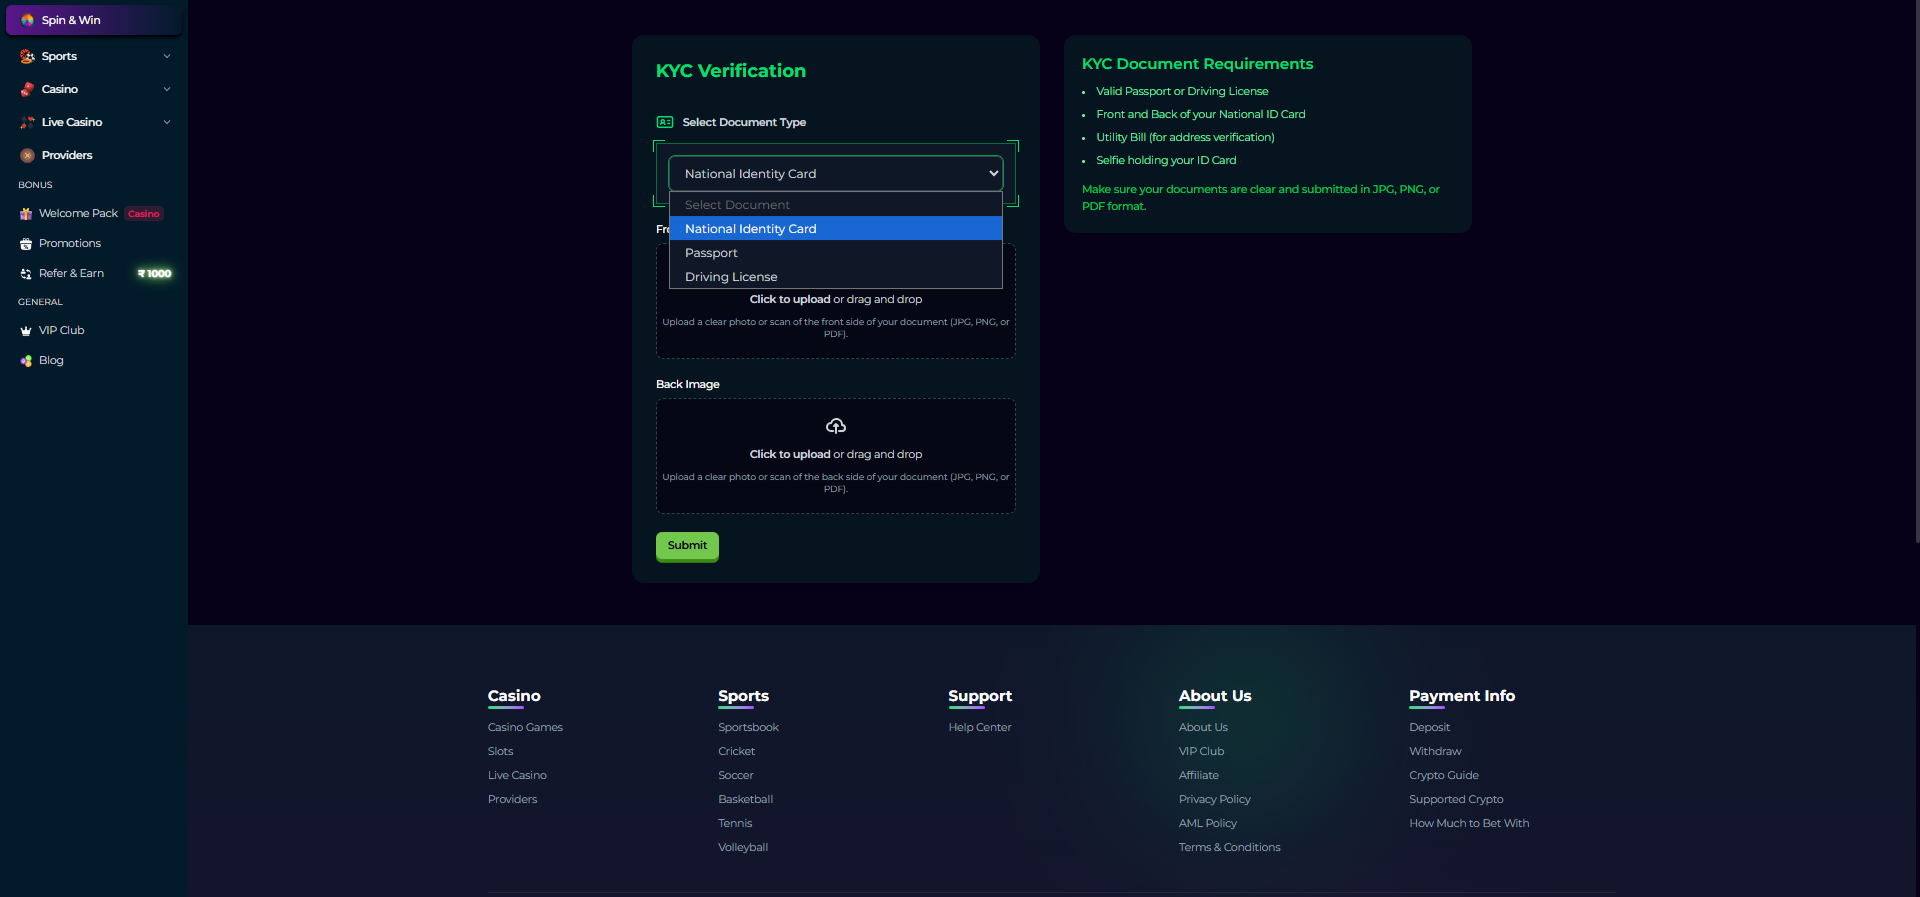Select the disabled Select Document placeholder option
The image size is (1920, 897).
836,205
